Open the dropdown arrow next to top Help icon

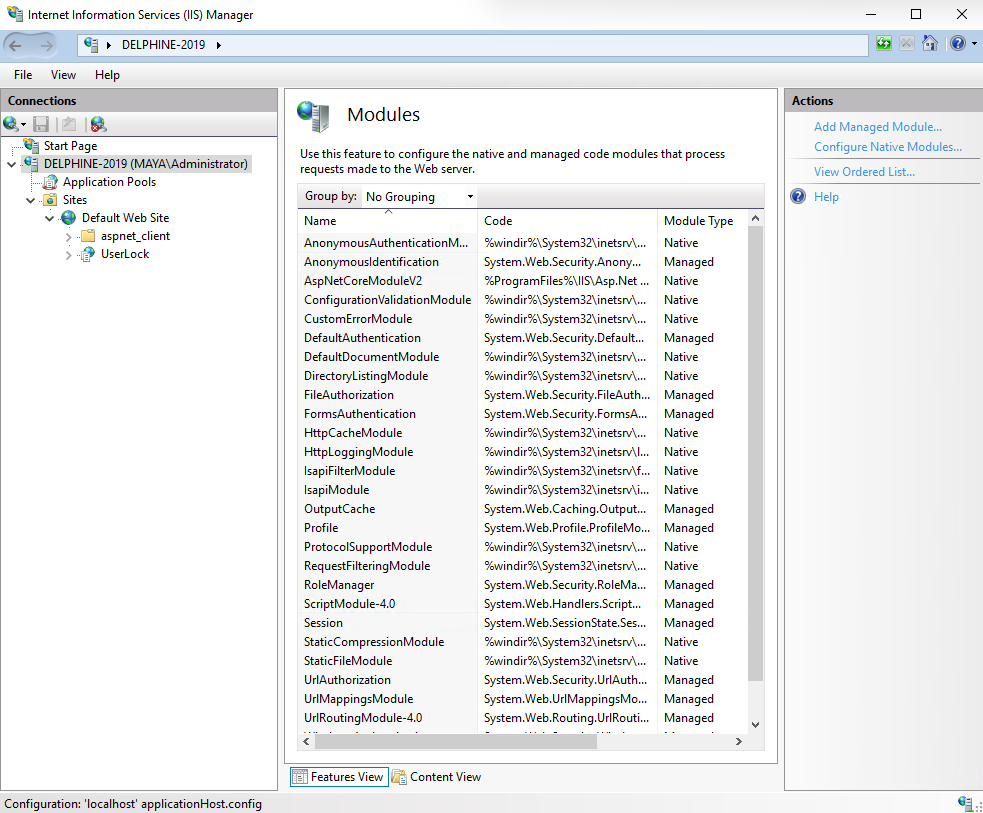click(974, 44)
